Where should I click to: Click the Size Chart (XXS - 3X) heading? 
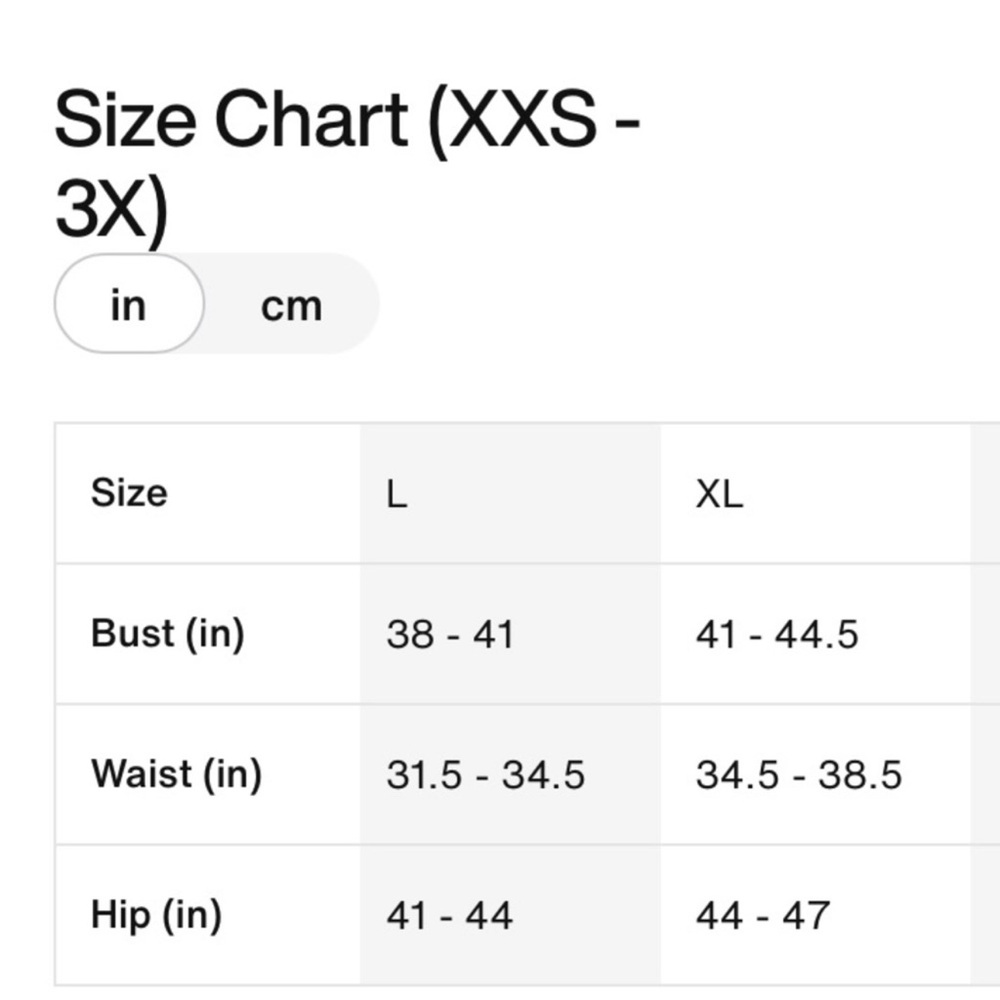[x=347, y=164]
